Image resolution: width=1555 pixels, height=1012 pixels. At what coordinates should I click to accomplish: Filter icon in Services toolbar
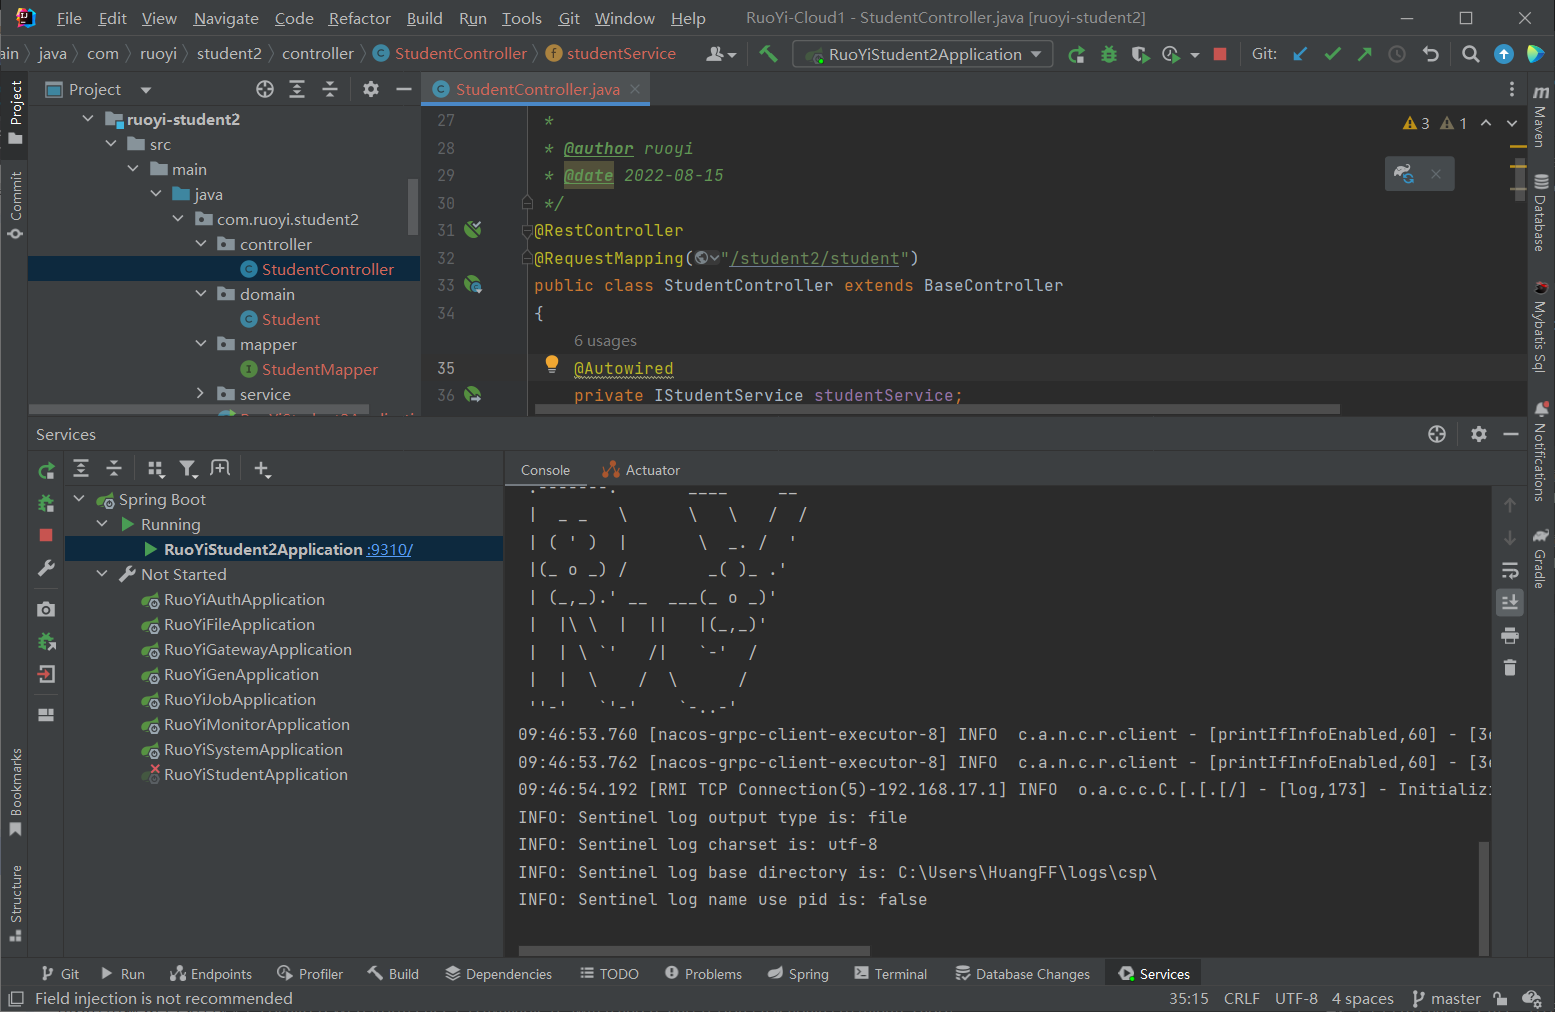187,468
